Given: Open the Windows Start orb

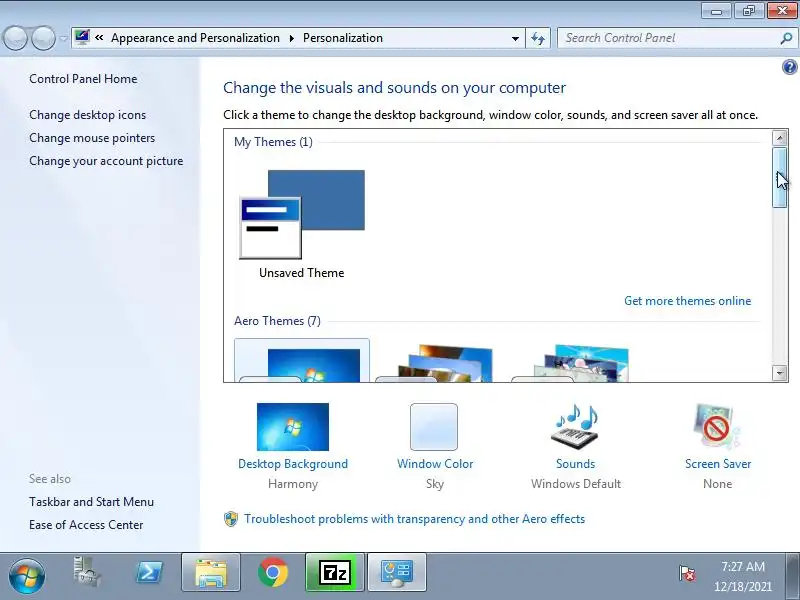Looking at the screenshot, I should click(27, 577).
